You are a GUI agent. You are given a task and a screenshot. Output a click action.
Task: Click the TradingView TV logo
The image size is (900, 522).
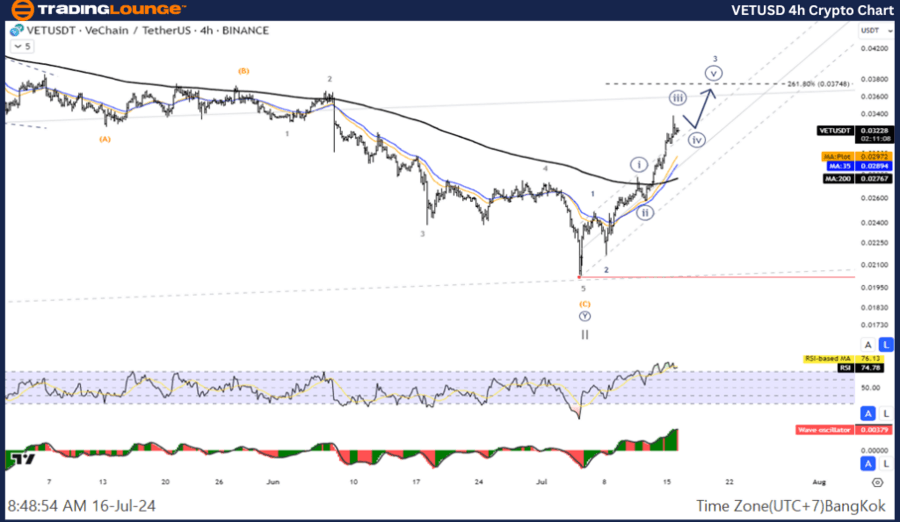click(x=24, y=459)
